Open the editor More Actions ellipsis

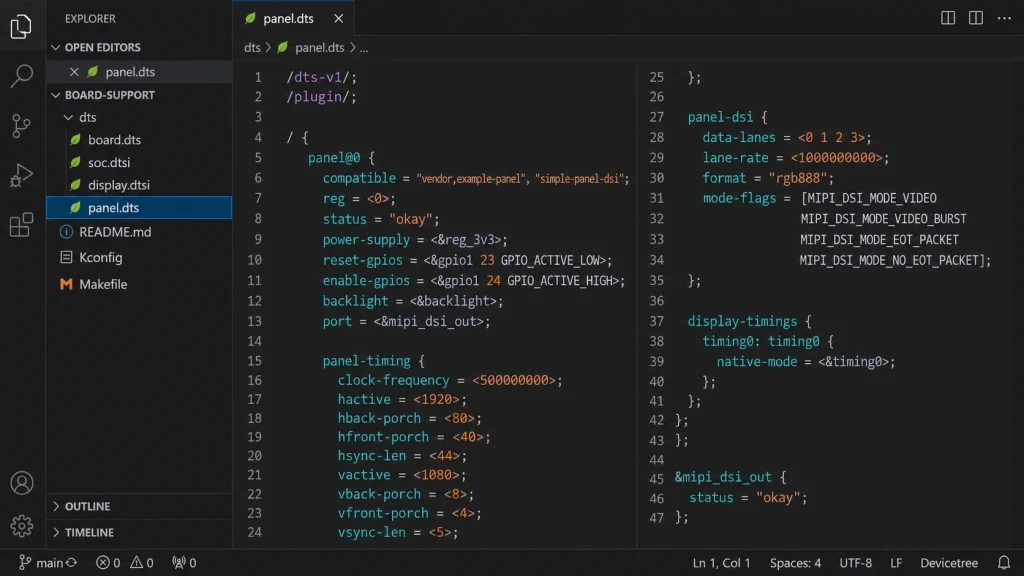1004,18
